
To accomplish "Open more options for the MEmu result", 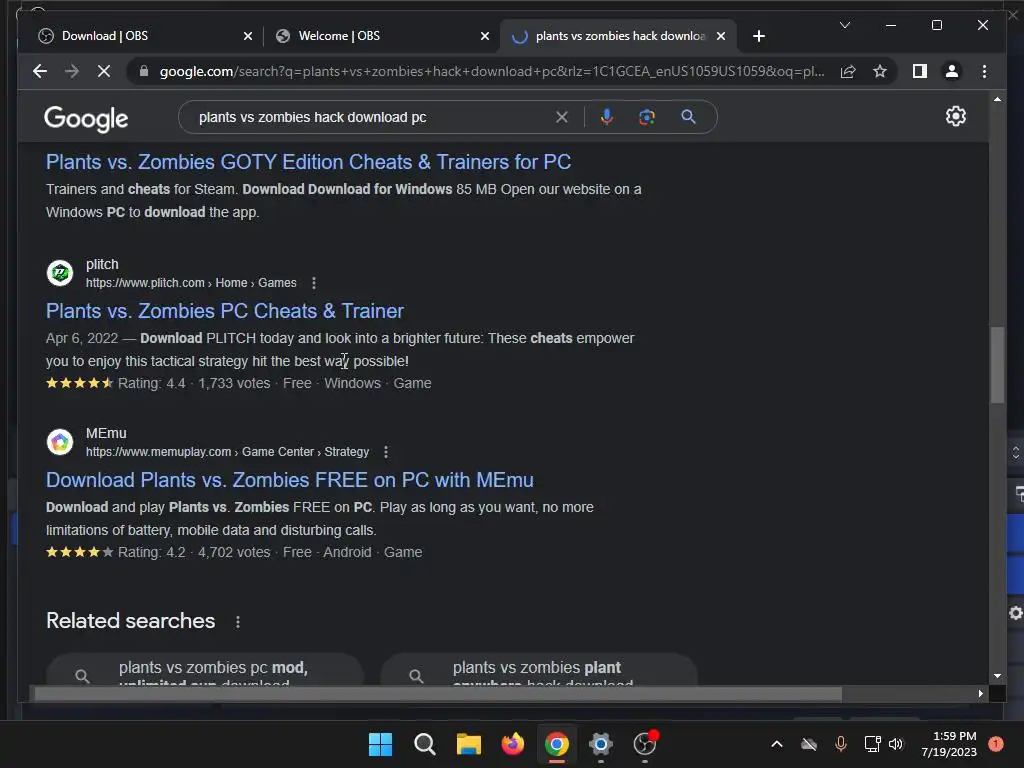I will pos(386,452).
